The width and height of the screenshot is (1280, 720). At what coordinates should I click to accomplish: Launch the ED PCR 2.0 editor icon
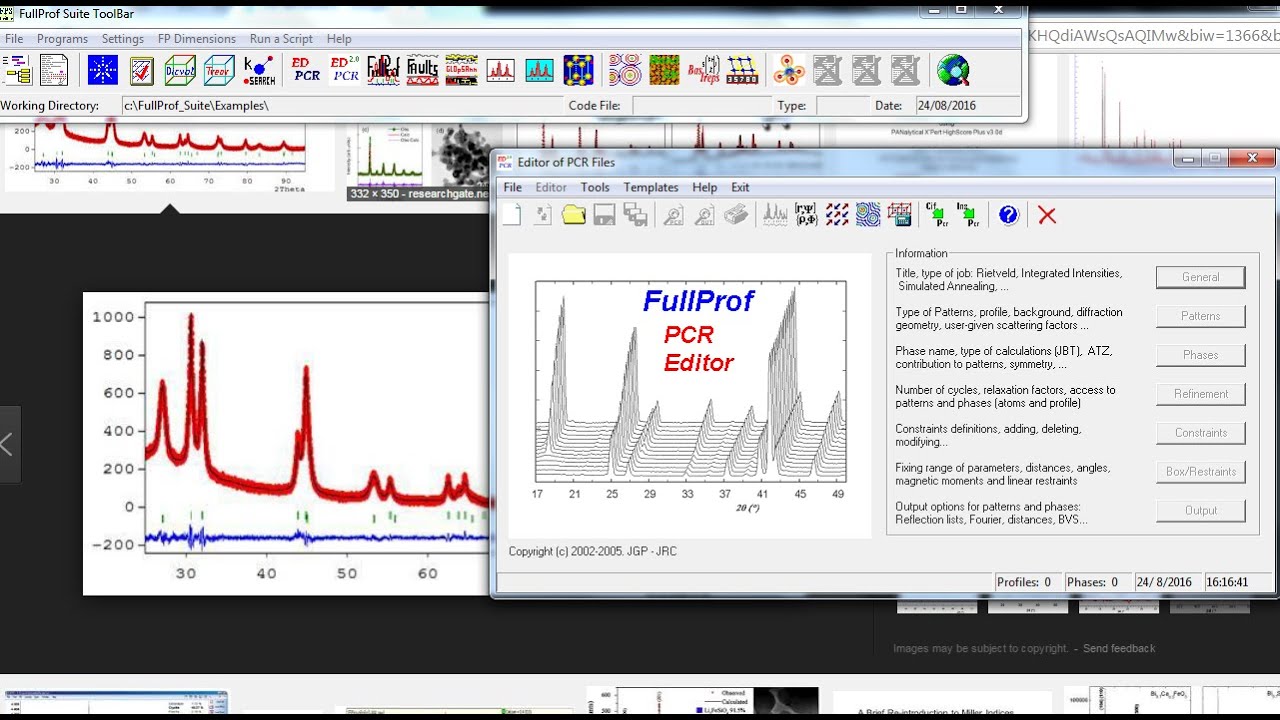(x=345, y=70)
